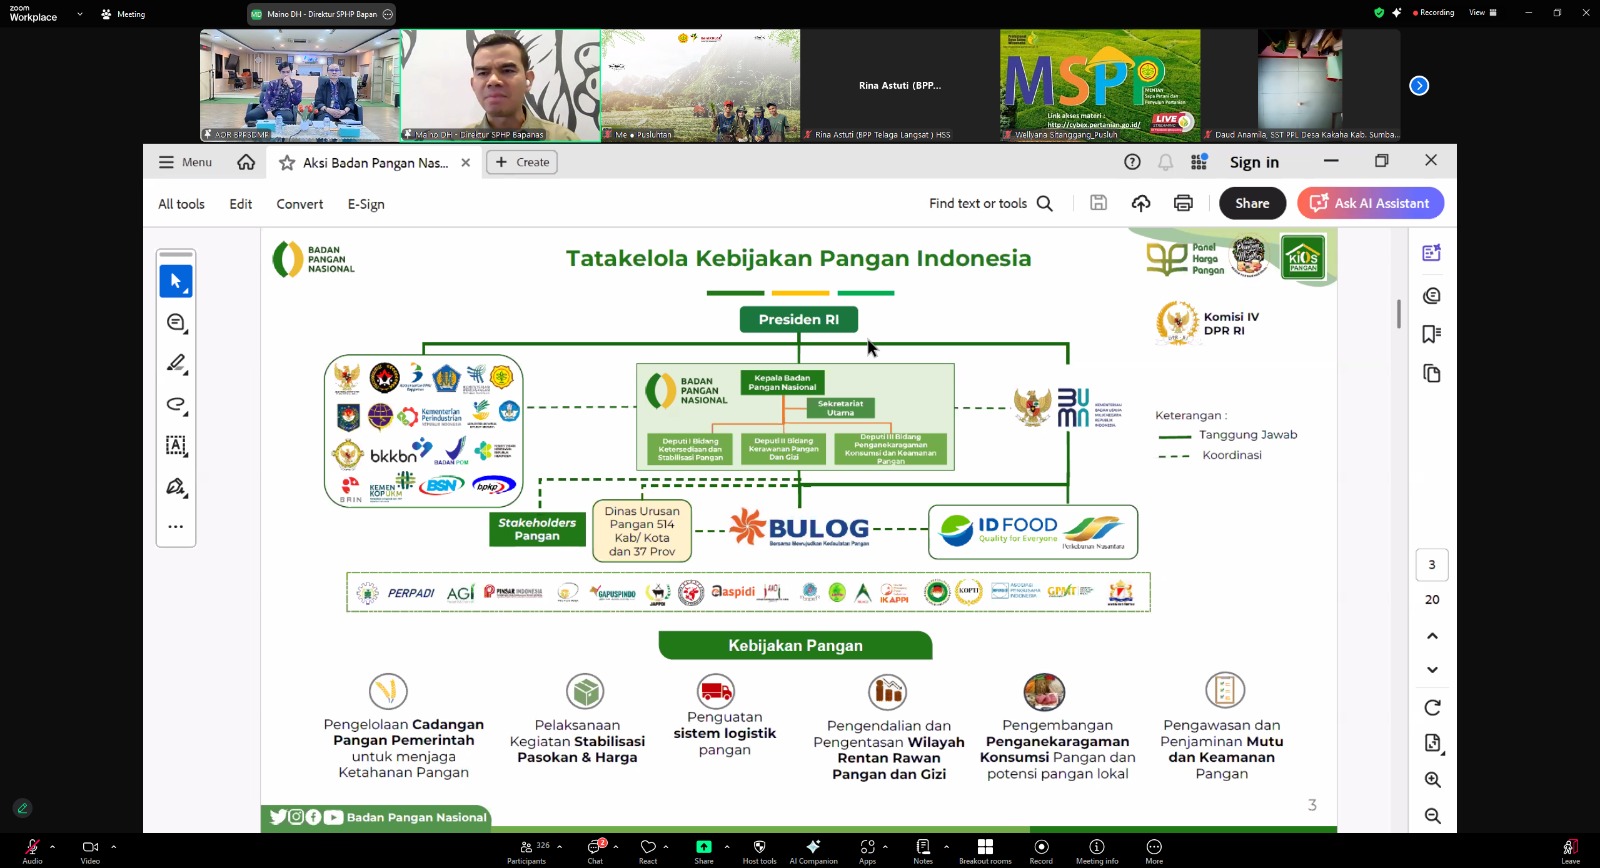Unmute with Zoom Audio button

pyautogui.click(x=32, y=850)
